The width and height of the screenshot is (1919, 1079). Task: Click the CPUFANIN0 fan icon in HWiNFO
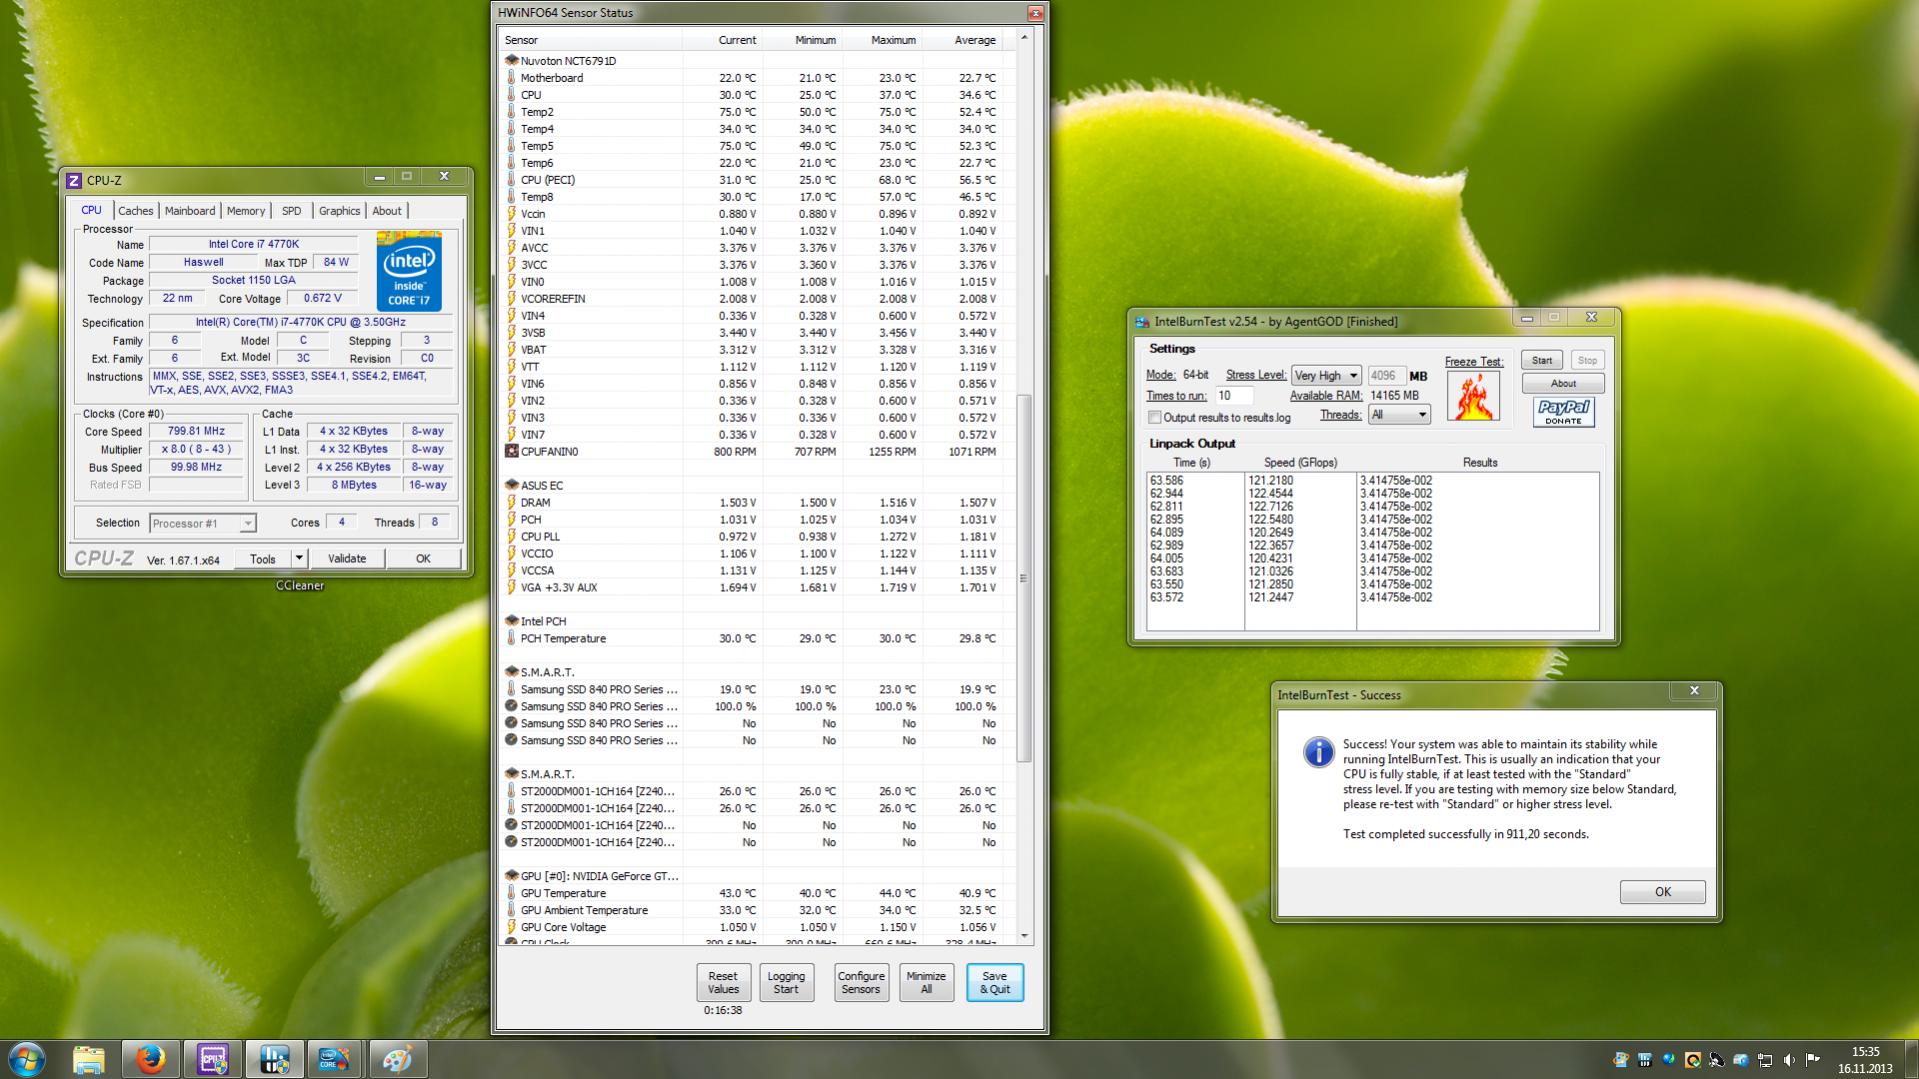511,451
